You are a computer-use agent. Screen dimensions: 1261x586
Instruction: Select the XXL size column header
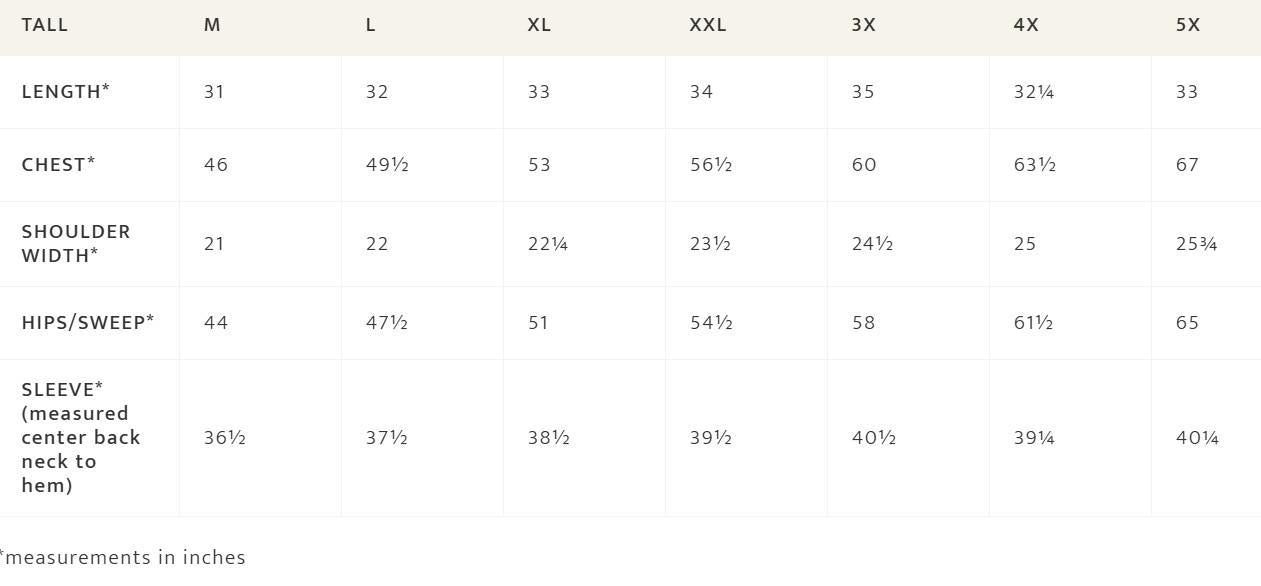708,25
